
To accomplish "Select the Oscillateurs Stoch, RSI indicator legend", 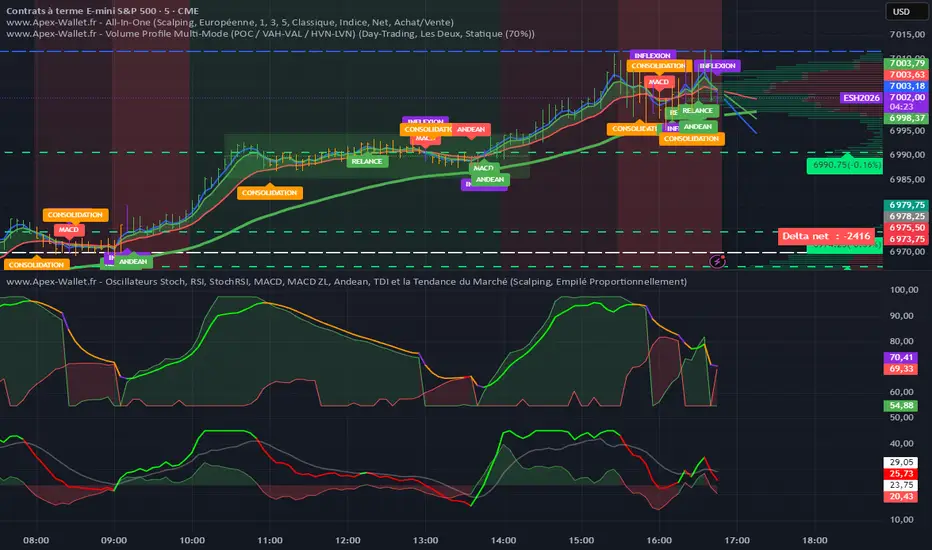I will (347, 281).
